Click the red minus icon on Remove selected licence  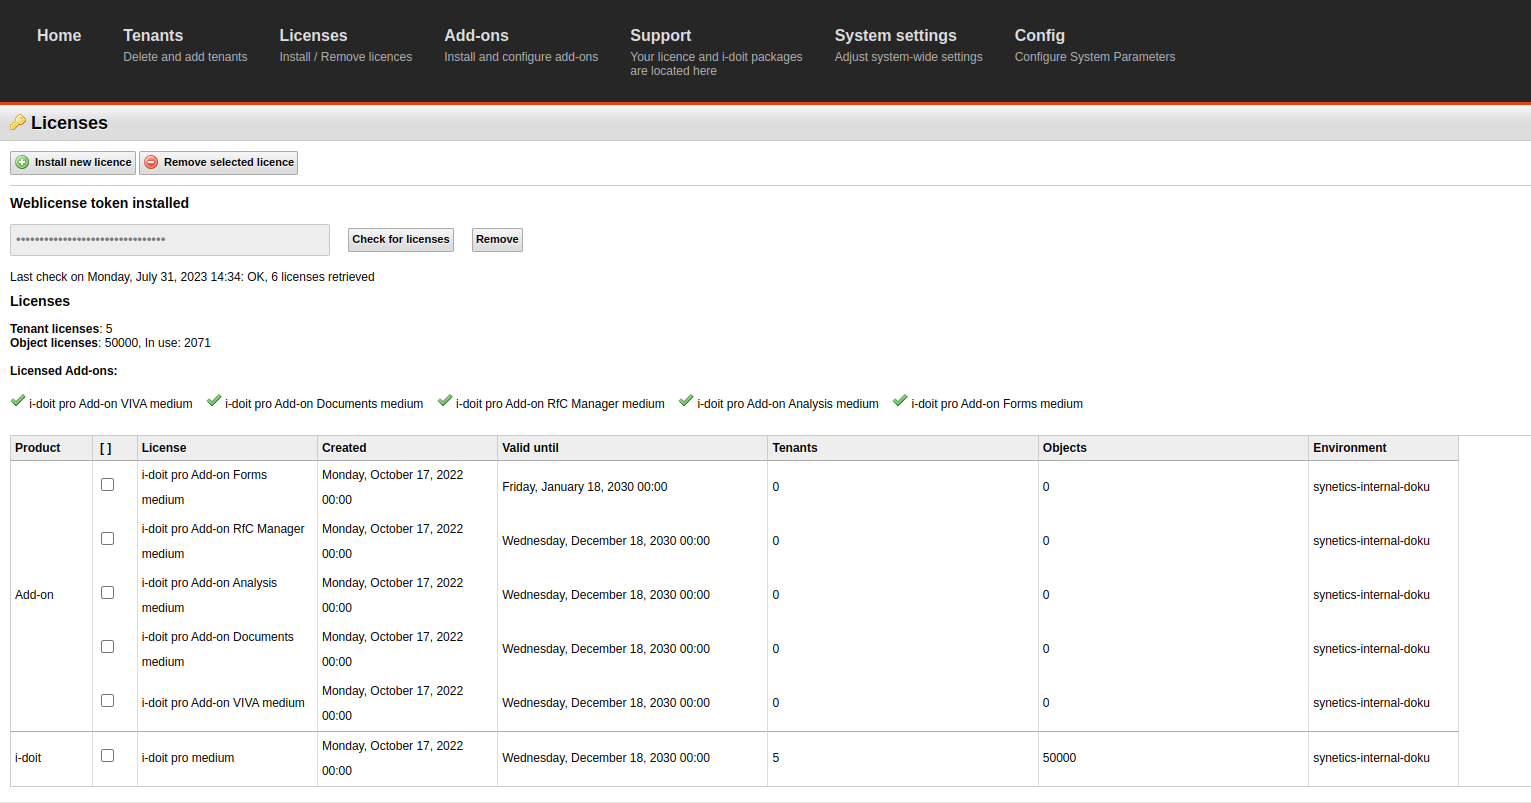(151, 162)
